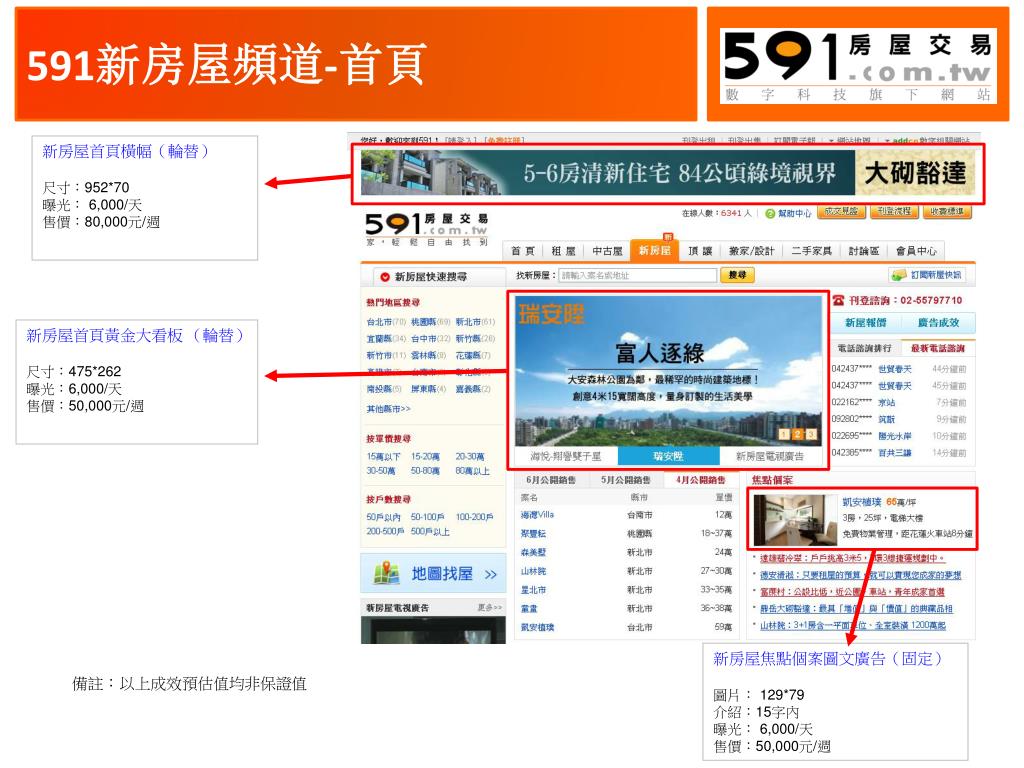This screenshot has width=1024, height=768.
Task: Switch to 電話諮詢排行 tab
Action: click(864, 348)
